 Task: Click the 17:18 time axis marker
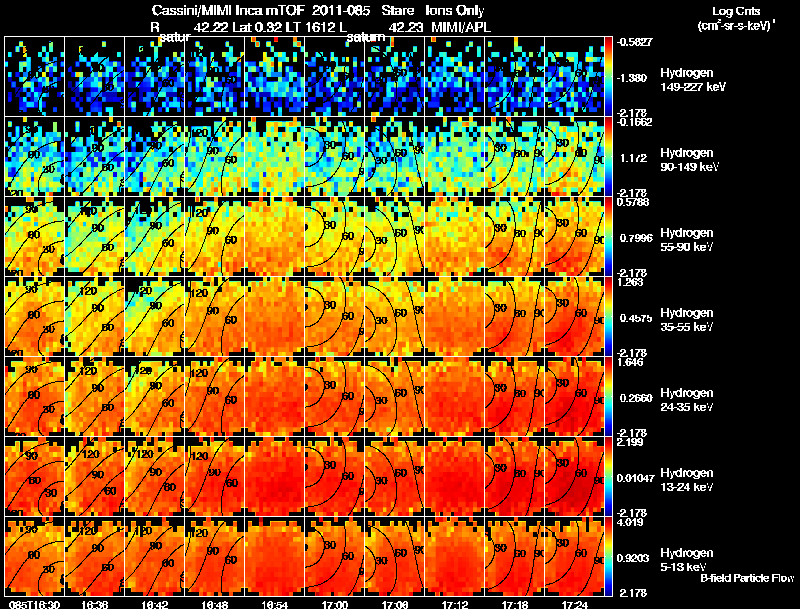point(515,604)
